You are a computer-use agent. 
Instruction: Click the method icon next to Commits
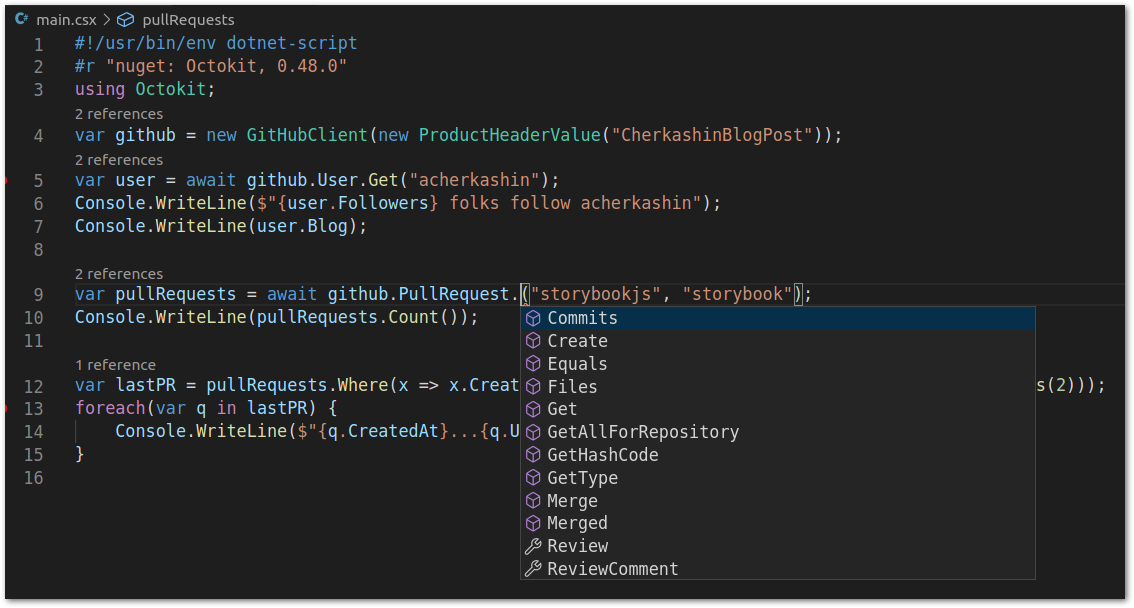pos(533,318)
